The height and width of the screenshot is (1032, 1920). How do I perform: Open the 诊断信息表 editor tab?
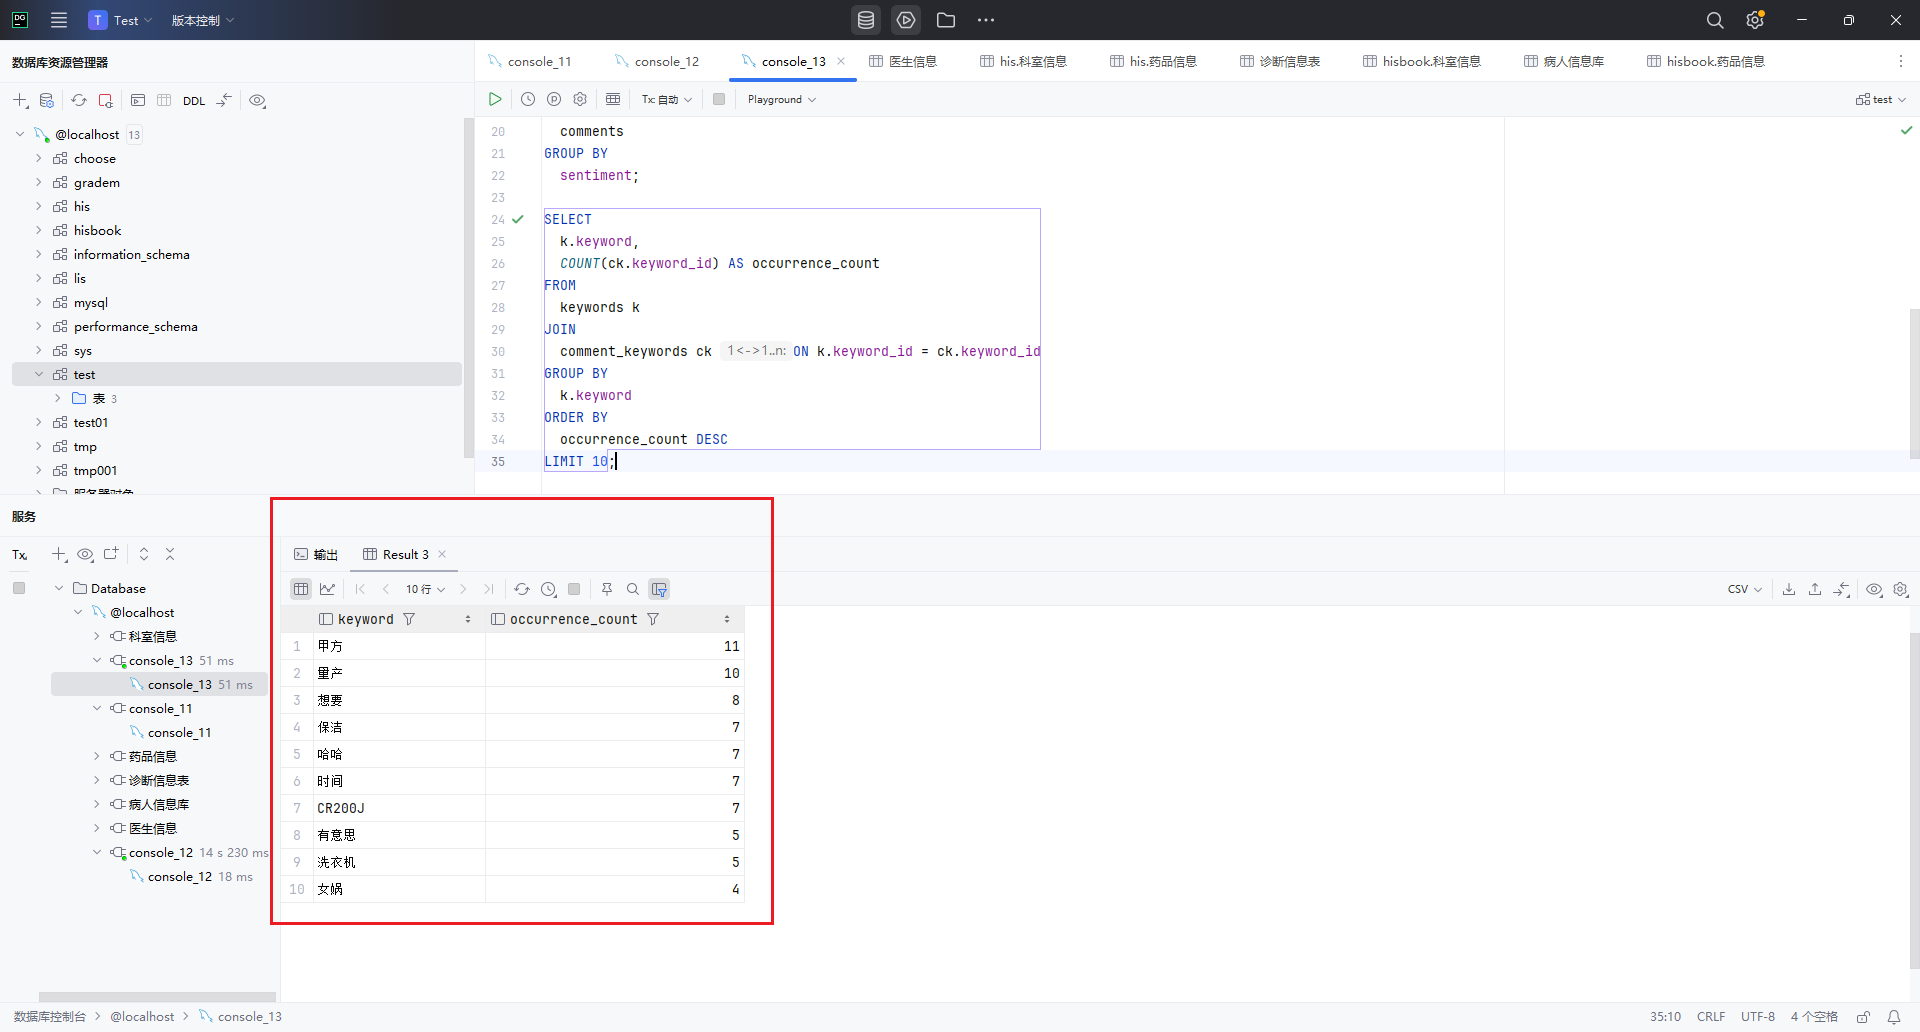point(1280,61)
